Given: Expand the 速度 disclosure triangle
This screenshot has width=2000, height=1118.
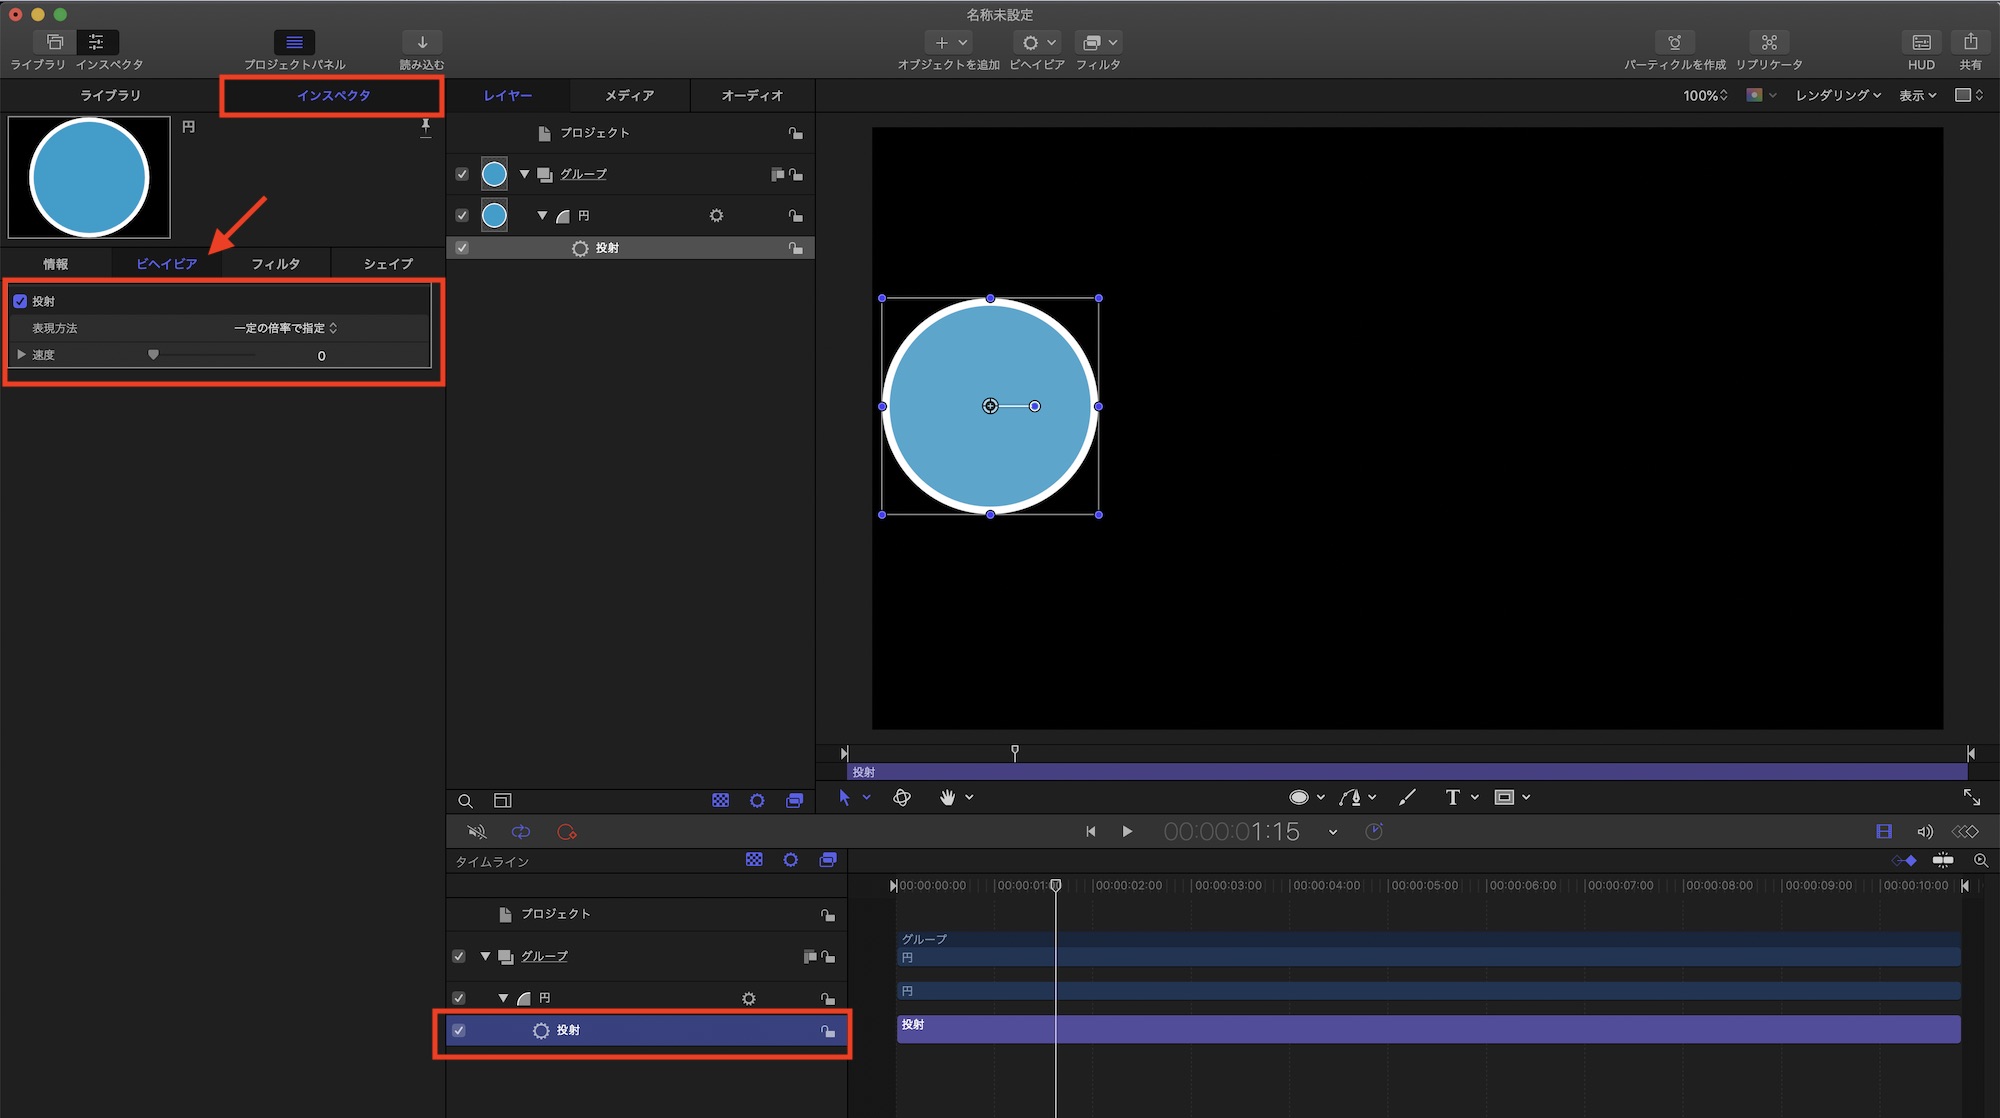Looking at the screenshot, I should click(x=21, y=355).
